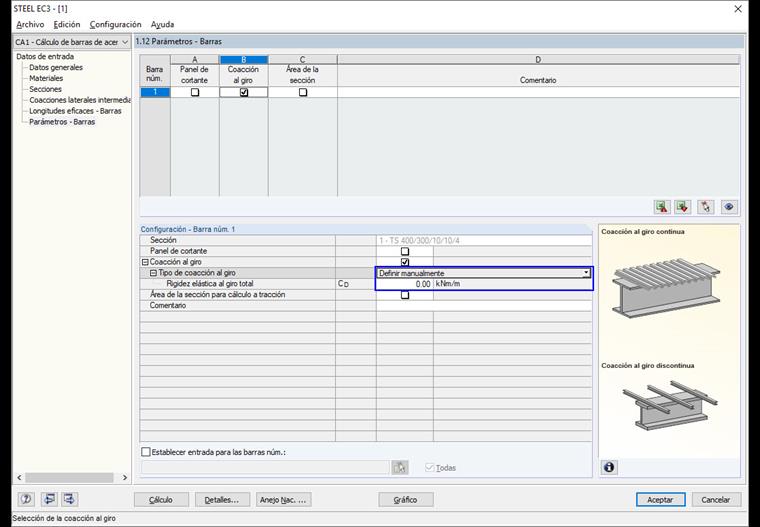Viewport: 760px width, 527px height.
Task: Enable Panel de cortante in configuration grid
Action: point(405,251)
